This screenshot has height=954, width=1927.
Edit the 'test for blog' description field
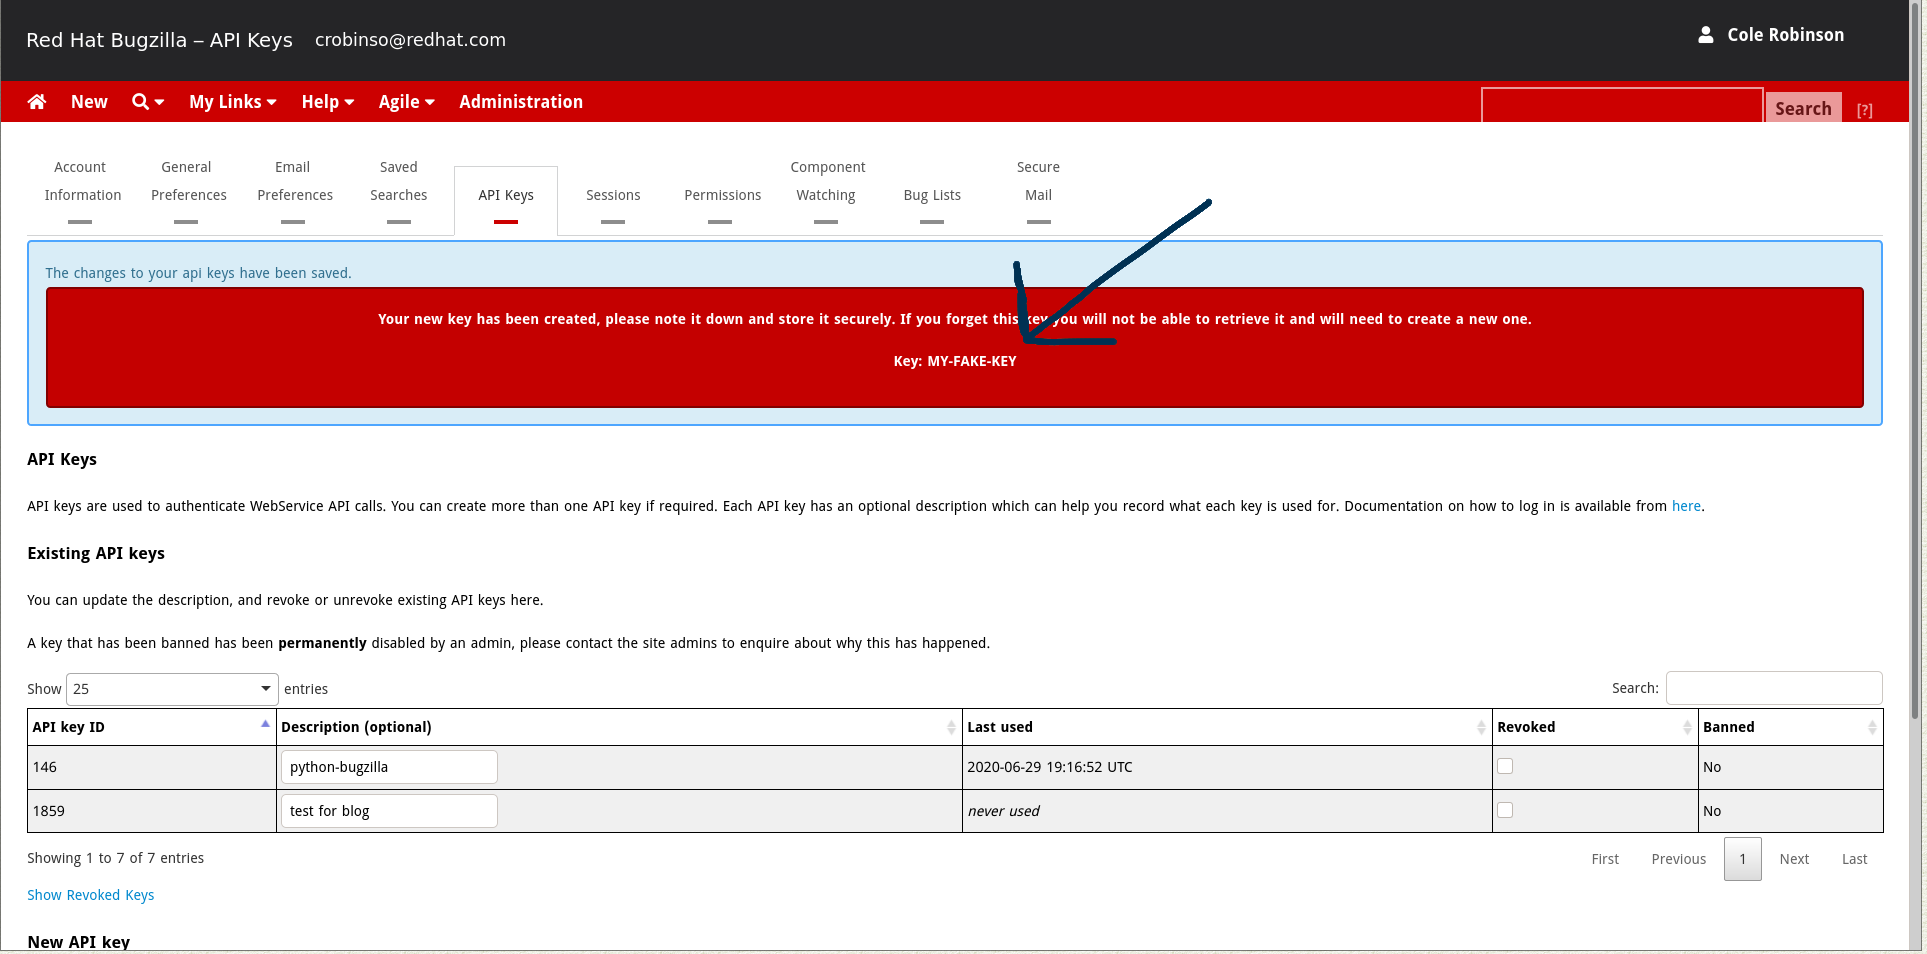click(389, 811)
